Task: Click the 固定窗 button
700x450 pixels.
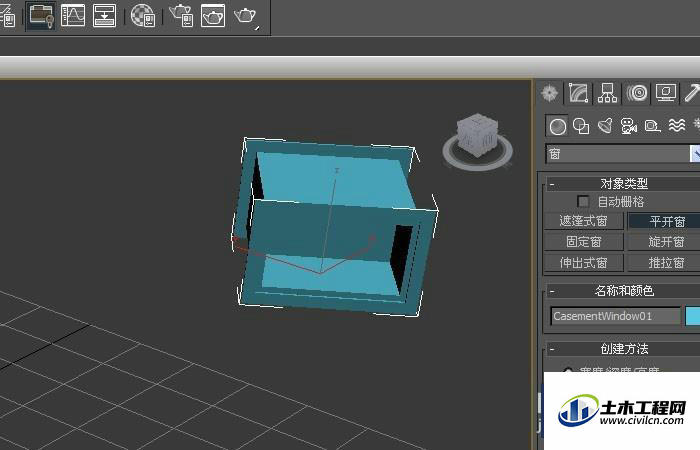Action: [583, 242]
